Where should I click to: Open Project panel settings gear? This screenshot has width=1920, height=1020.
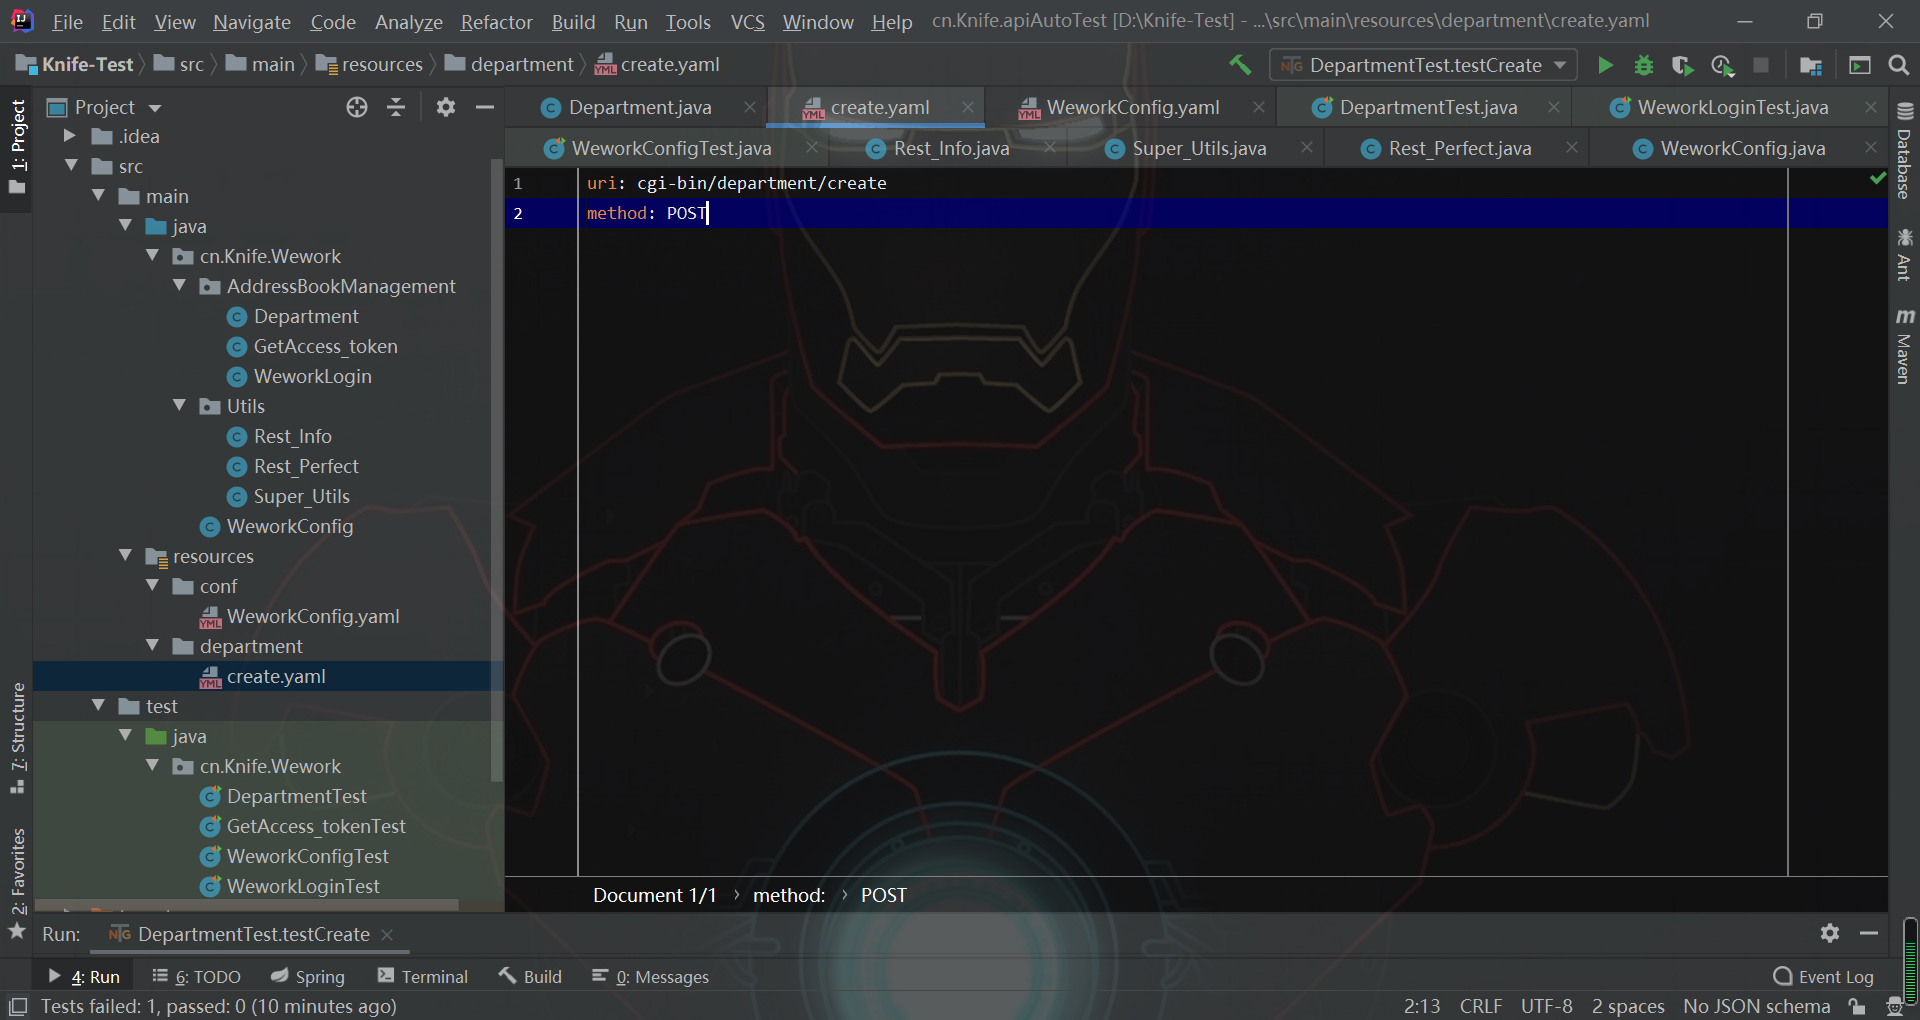446,107
